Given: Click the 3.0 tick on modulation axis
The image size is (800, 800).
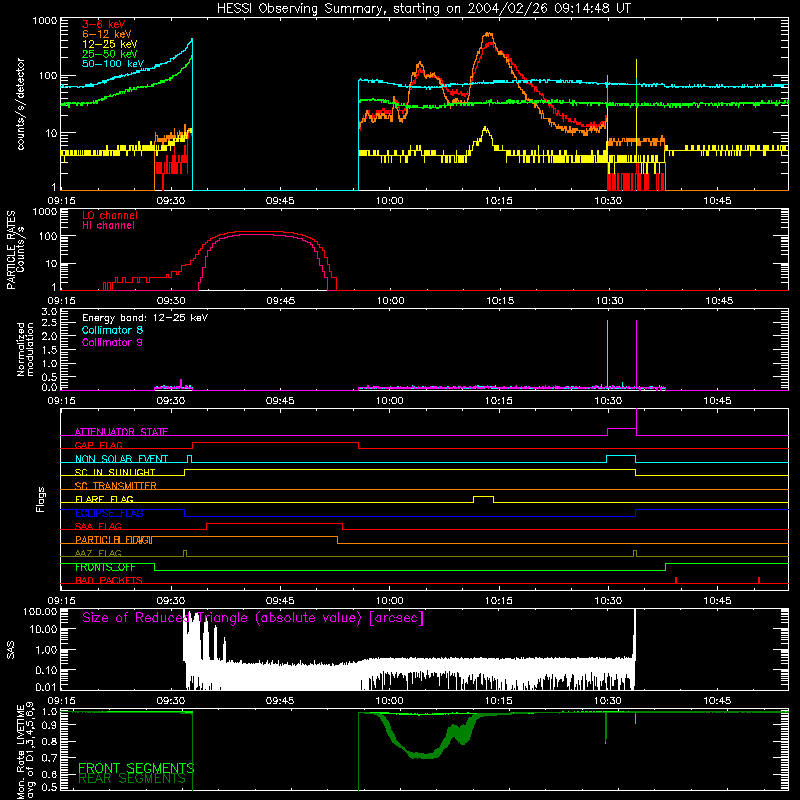Looking at the screenshot, I should coord(49,311).
